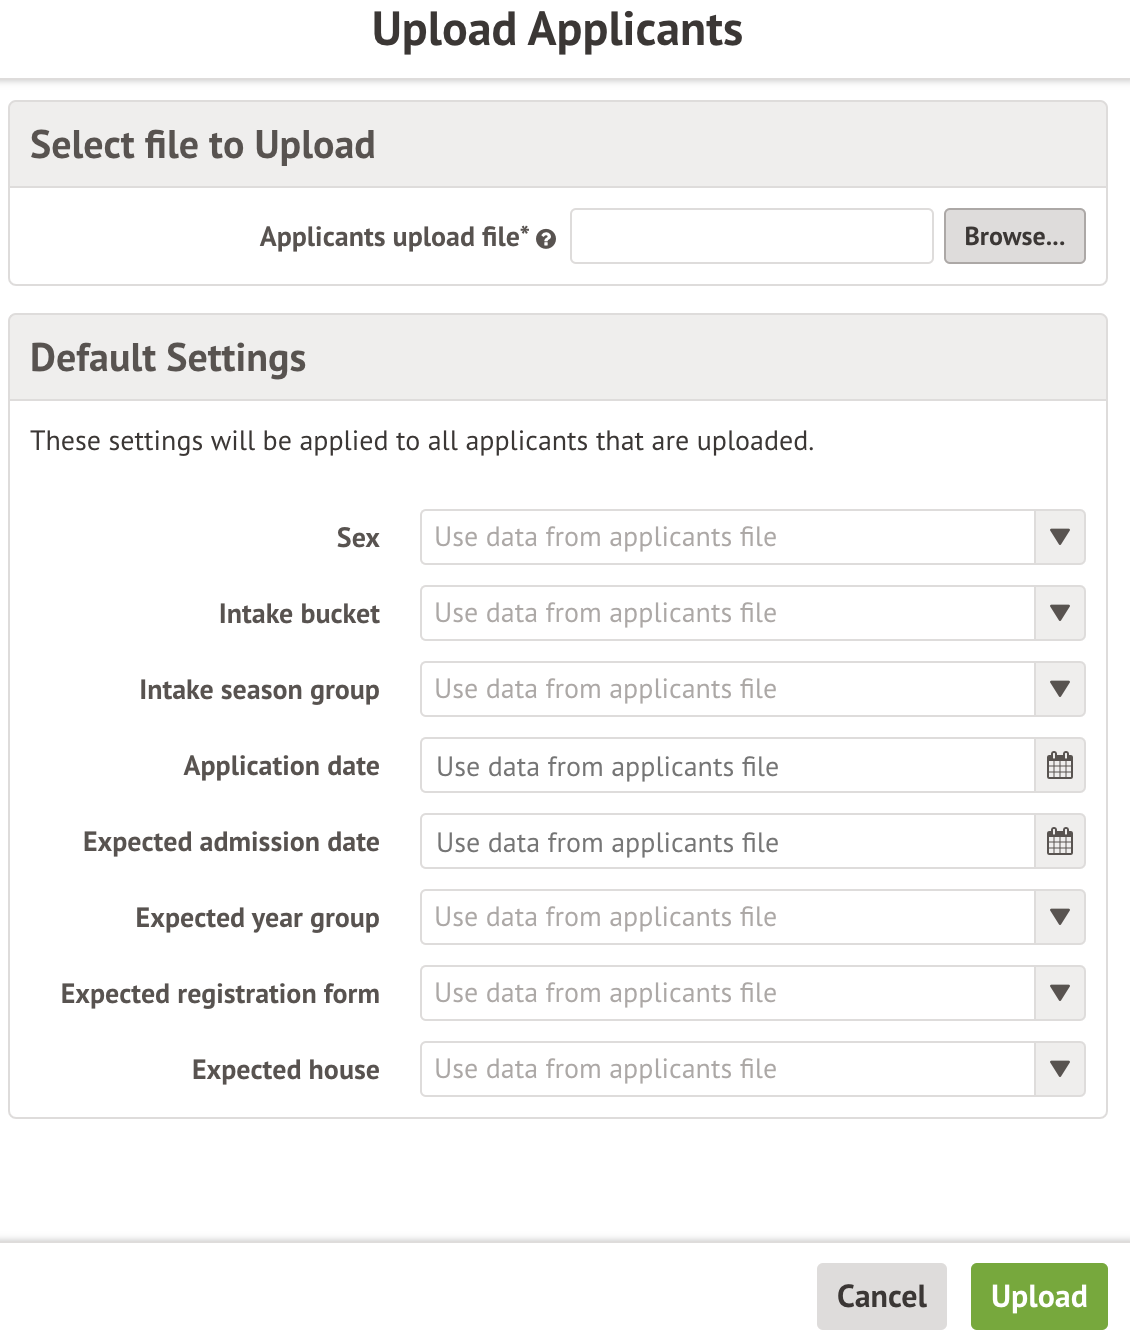Screen dimensions: 1130x1332
Task: Click the Default Settings section header
Action: pyautogui.click(x=168, y=358)
